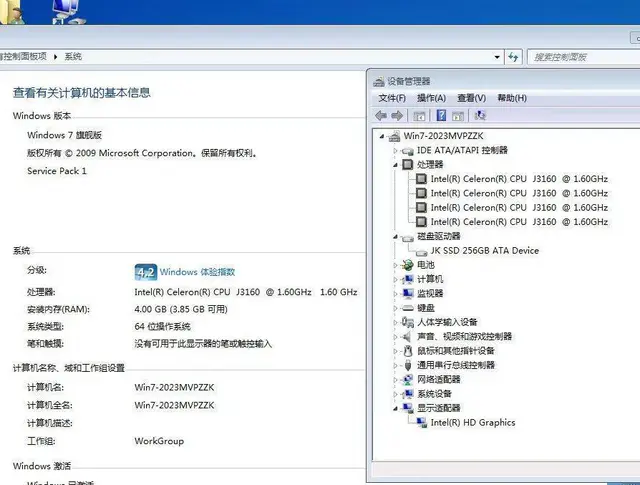640x485 pixels.
Task: Click the 计算机 computer icon in tree
Action: 407,280
